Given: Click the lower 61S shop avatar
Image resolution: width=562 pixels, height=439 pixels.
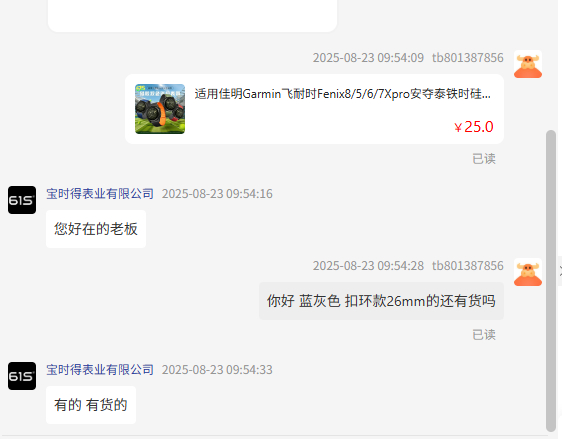Looking at the screenshot, I should pos(22,376).
